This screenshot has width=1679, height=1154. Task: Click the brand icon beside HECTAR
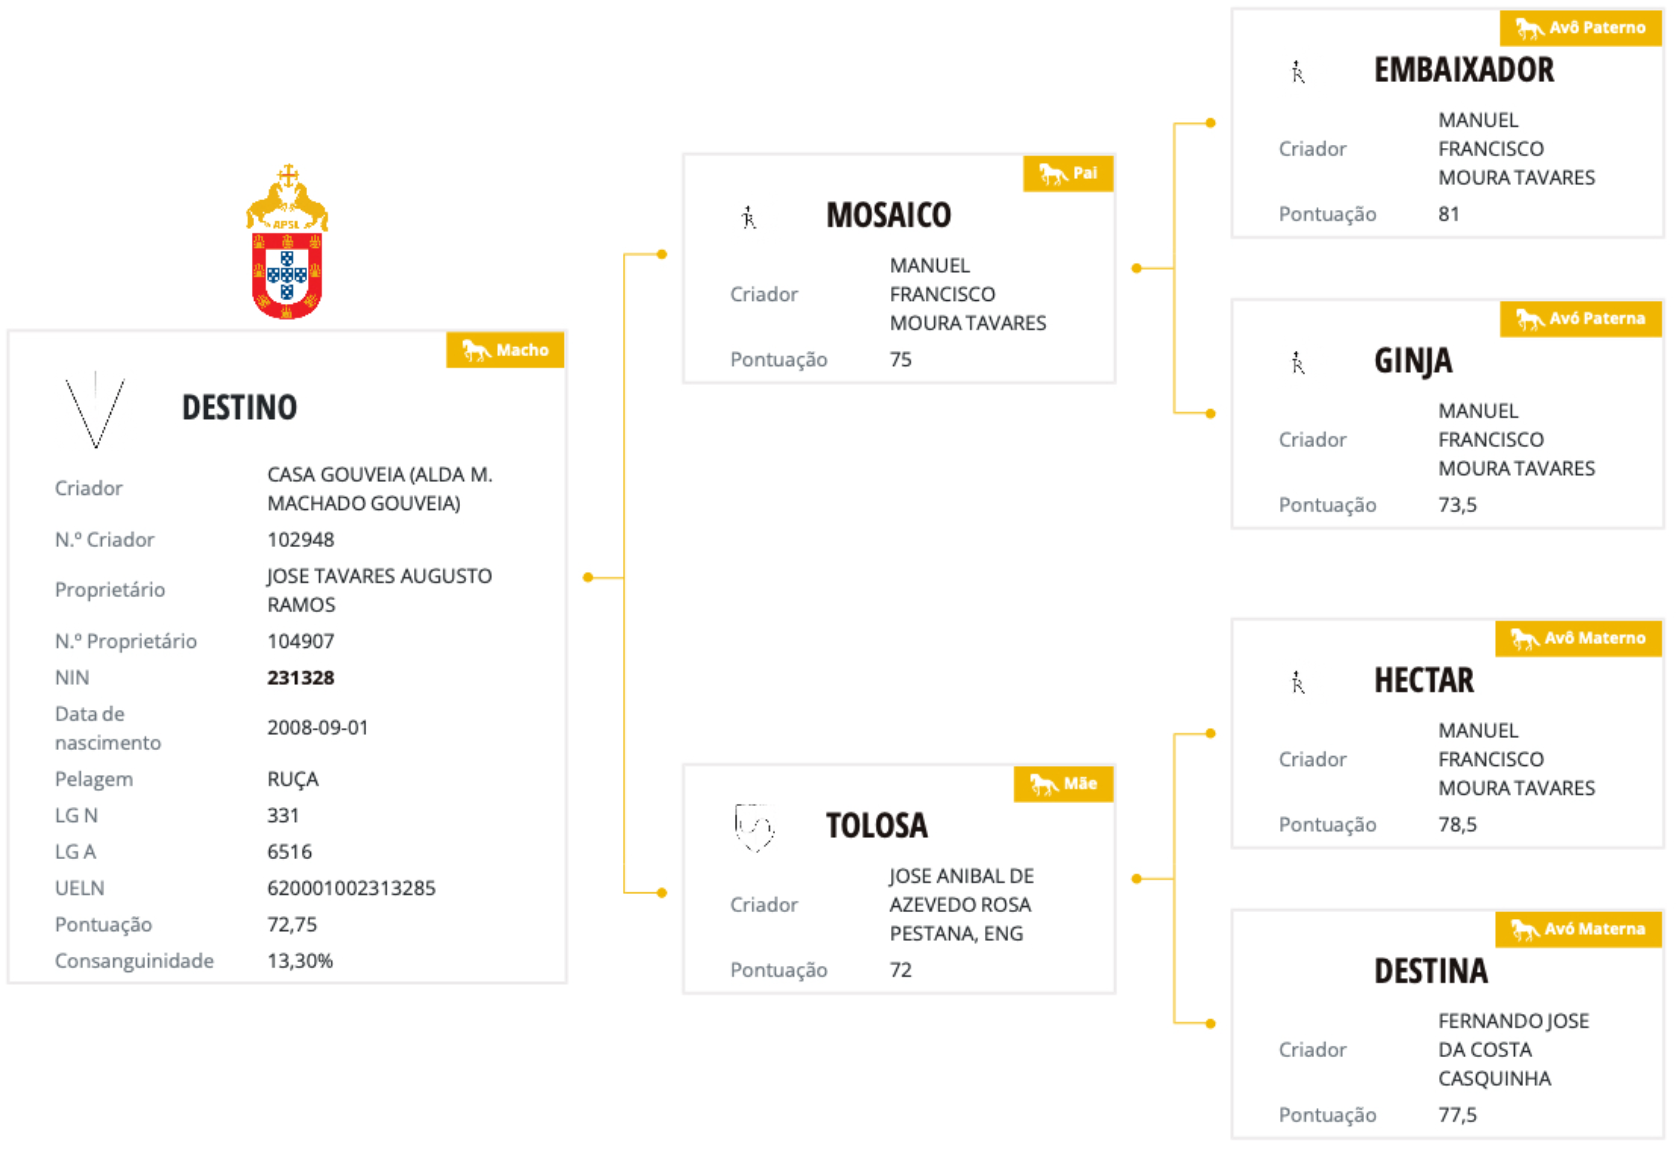click(1297, 683)
